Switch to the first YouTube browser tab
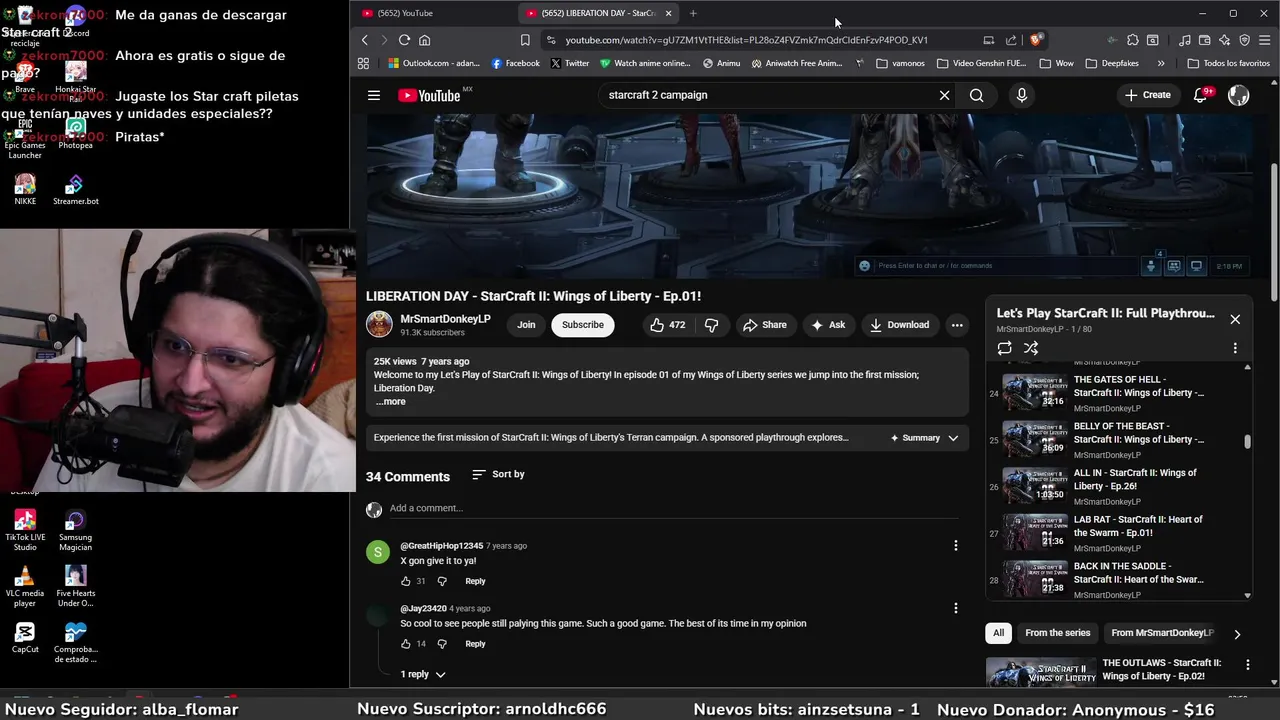Screen dimensions: 1280x720 pyautogui.click(x=435, y=13)
